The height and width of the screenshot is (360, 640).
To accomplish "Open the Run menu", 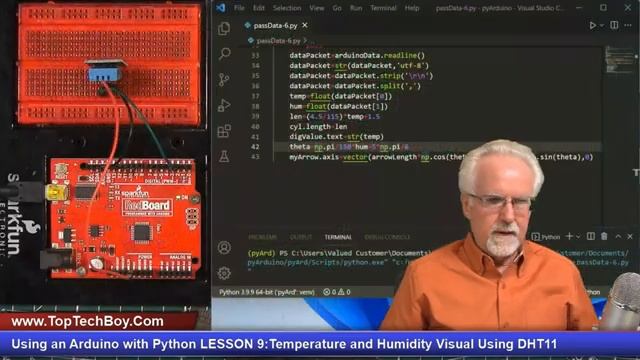I will 356,8.
